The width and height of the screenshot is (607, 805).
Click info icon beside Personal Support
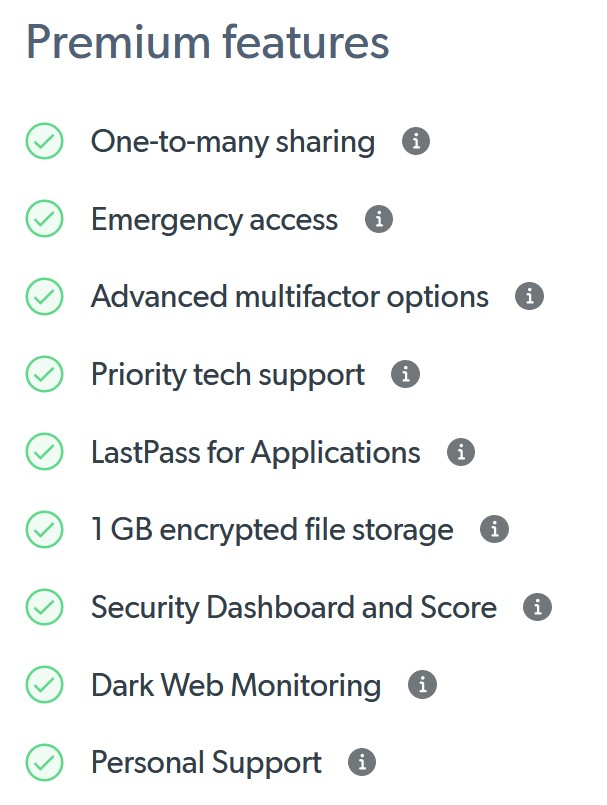362,763
